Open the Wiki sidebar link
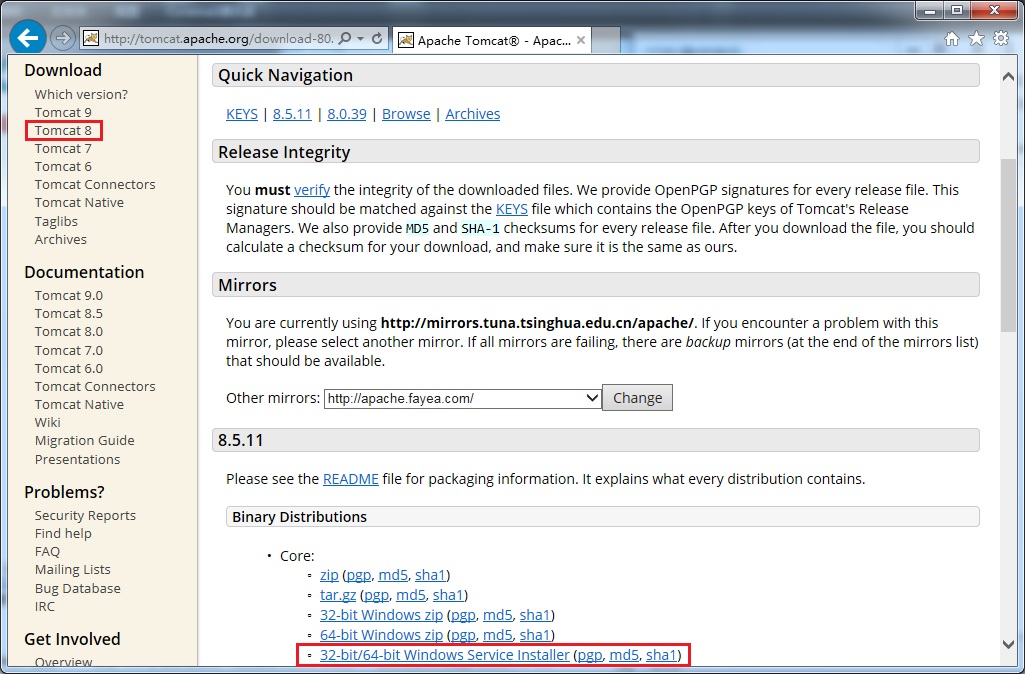 tap(47, 422)
